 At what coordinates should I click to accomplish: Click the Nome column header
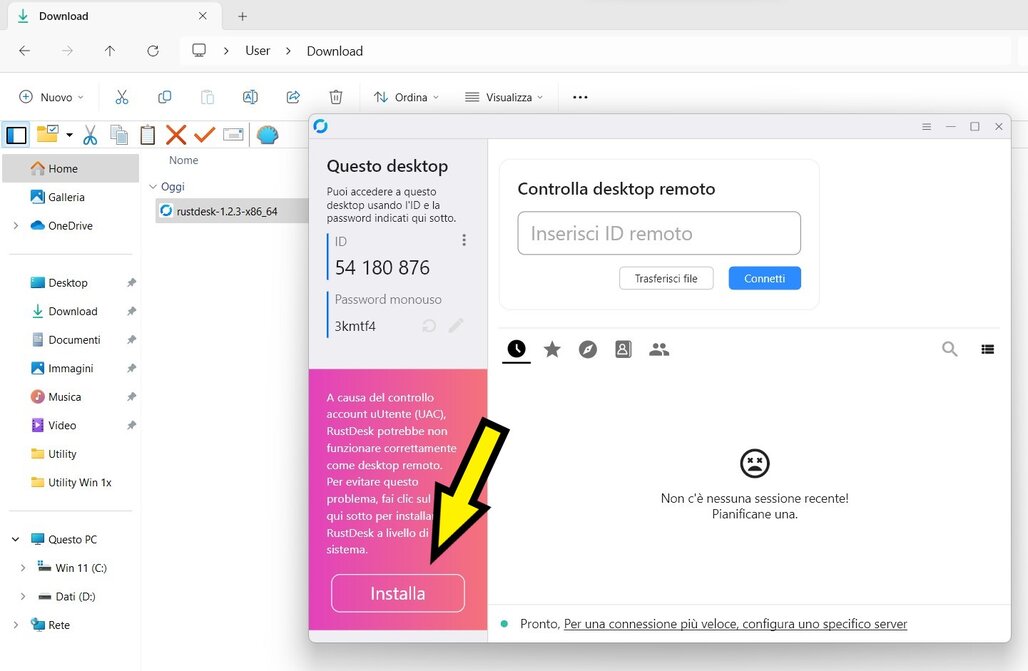coord(184,160)
